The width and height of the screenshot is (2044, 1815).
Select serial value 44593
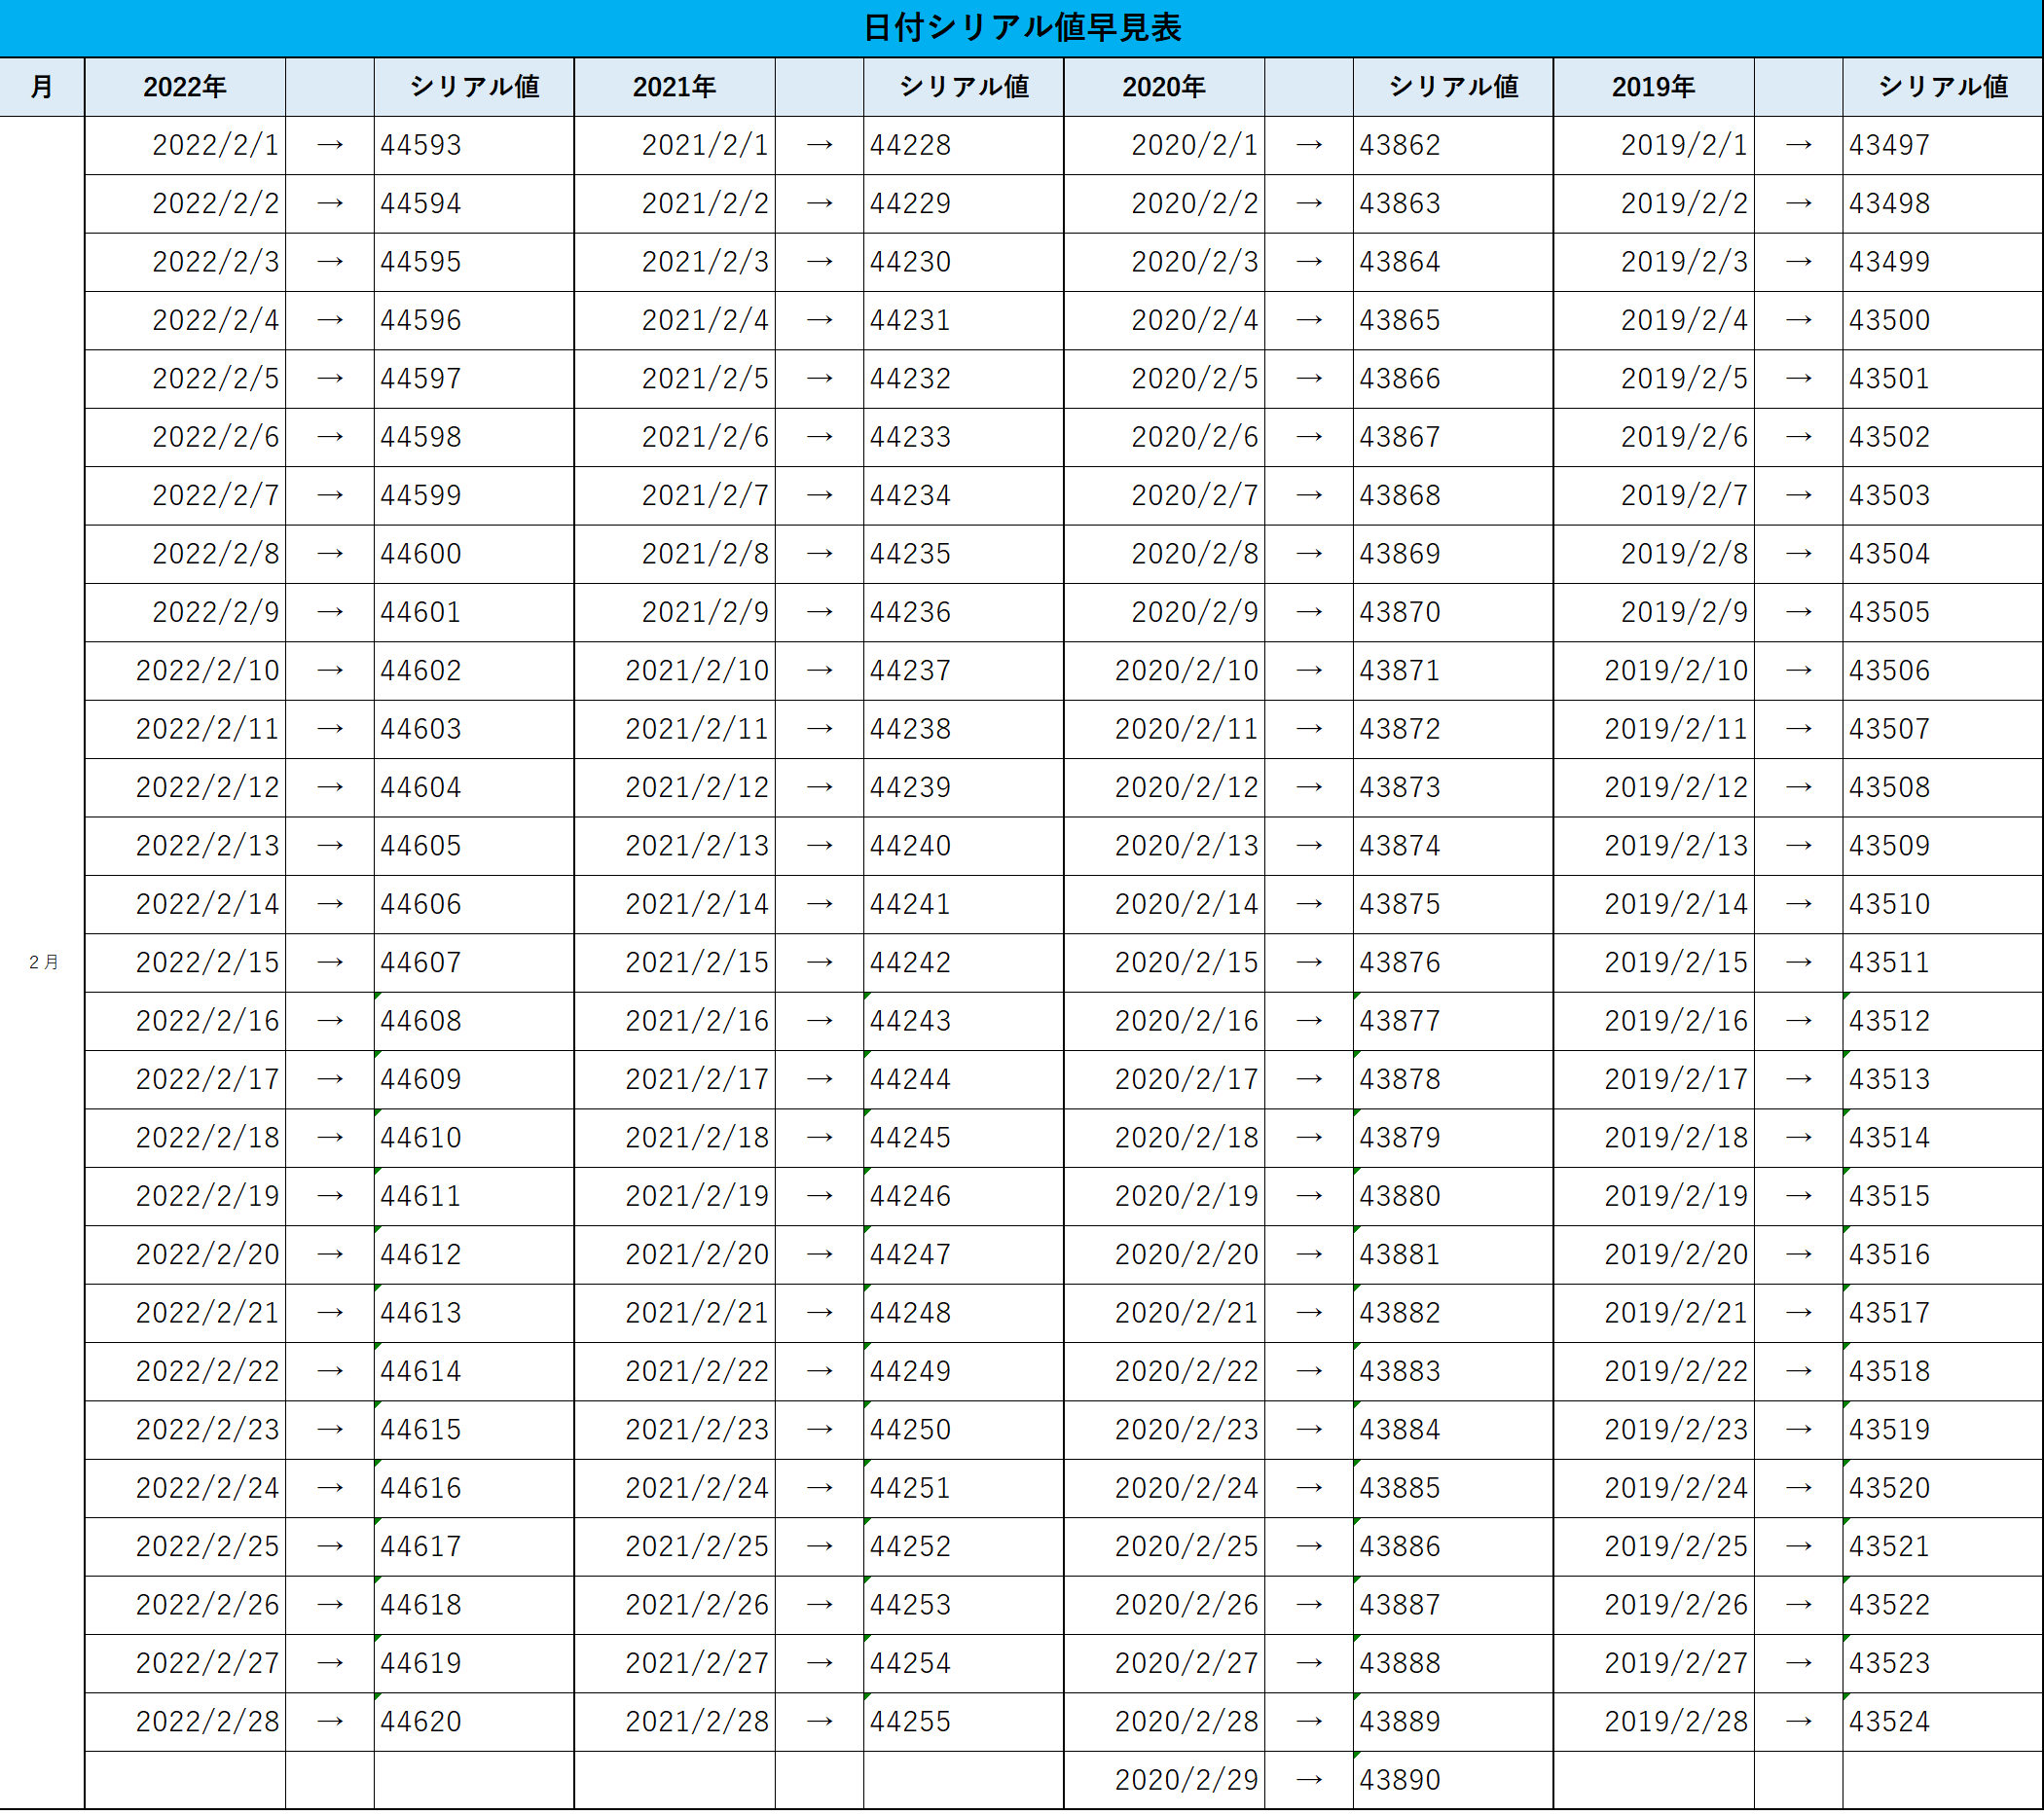click(x=474, y=146)
